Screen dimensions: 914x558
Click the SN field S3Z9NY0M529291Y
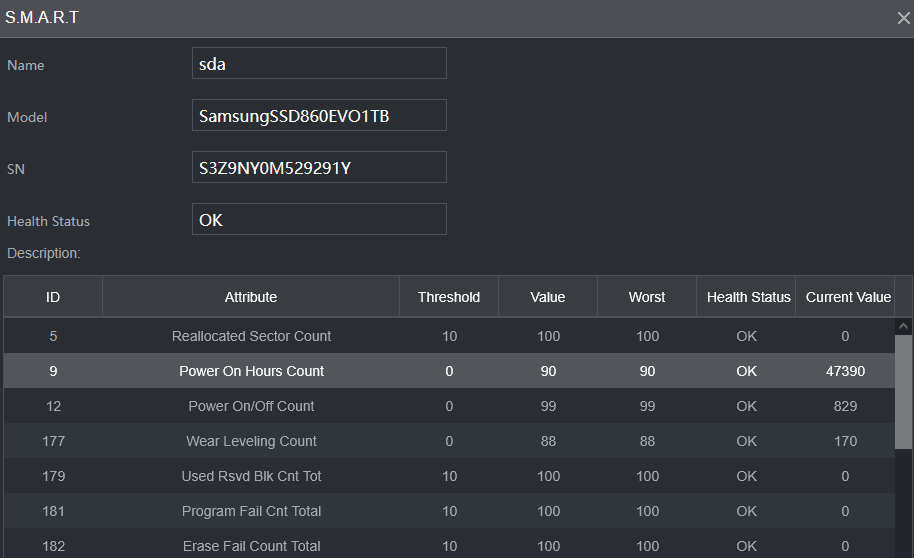coord(319,167)
